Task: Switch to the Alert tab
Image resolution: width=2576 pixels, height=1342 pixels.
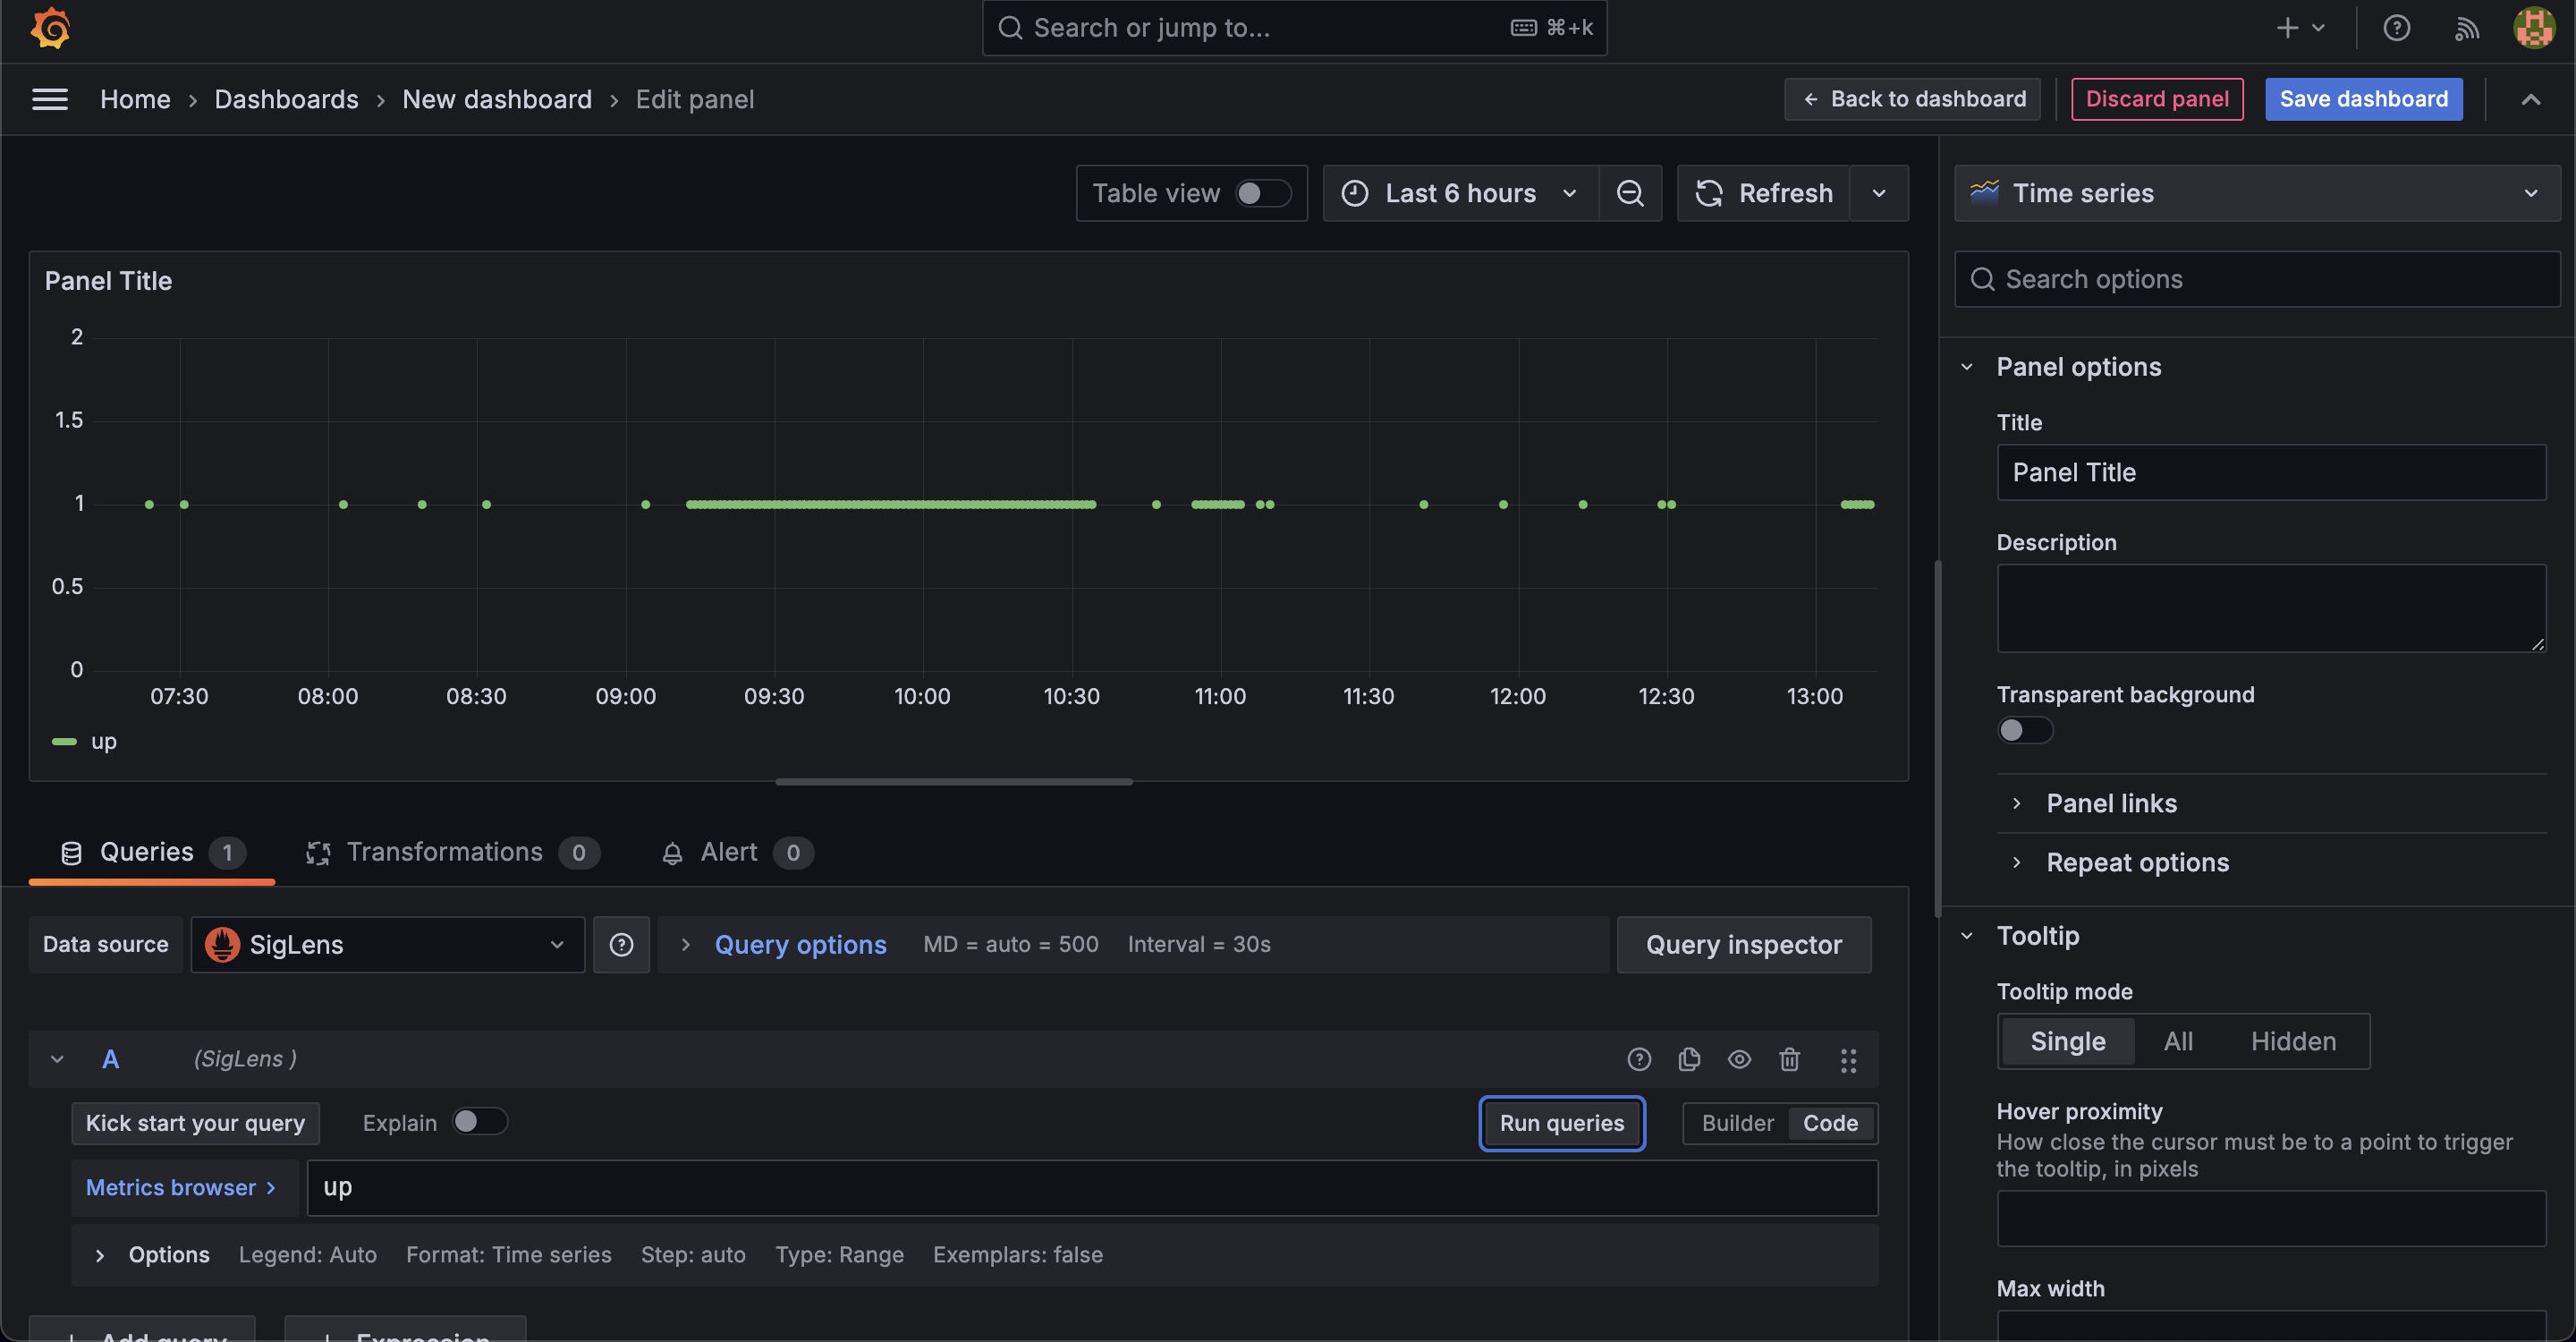Action: pyautogui.click(x=737, y=852)
